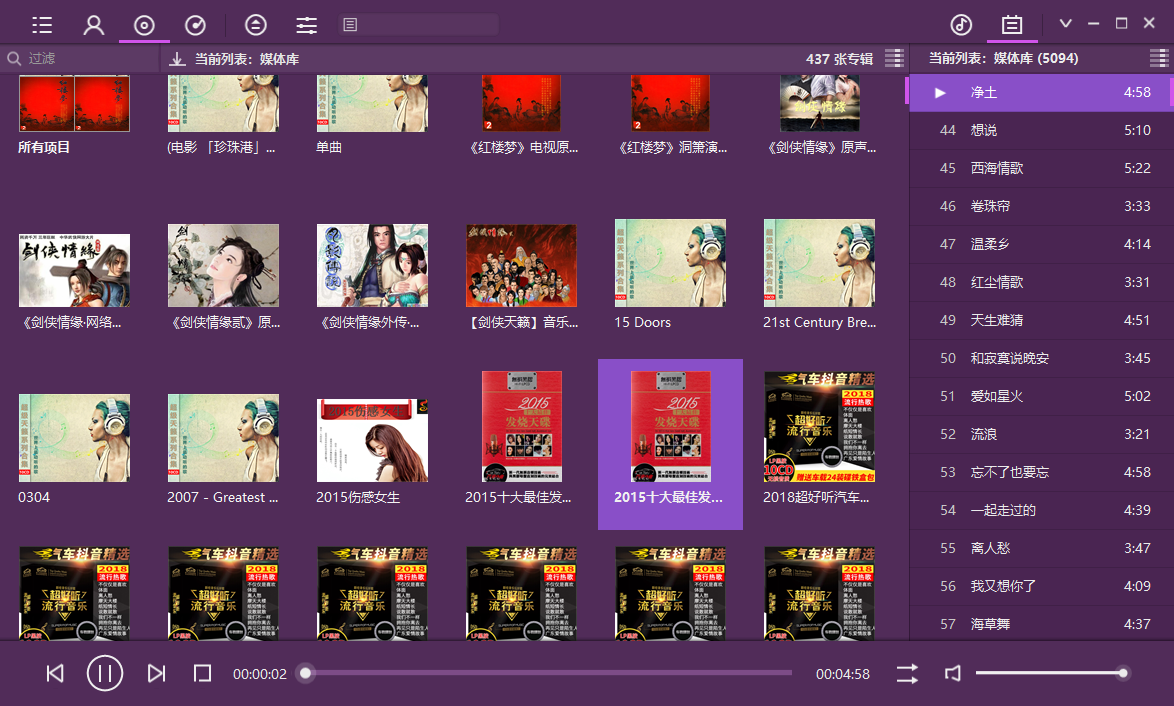
Task: Select track 48 红尘情歌
Action: [x=1041, y=282]
